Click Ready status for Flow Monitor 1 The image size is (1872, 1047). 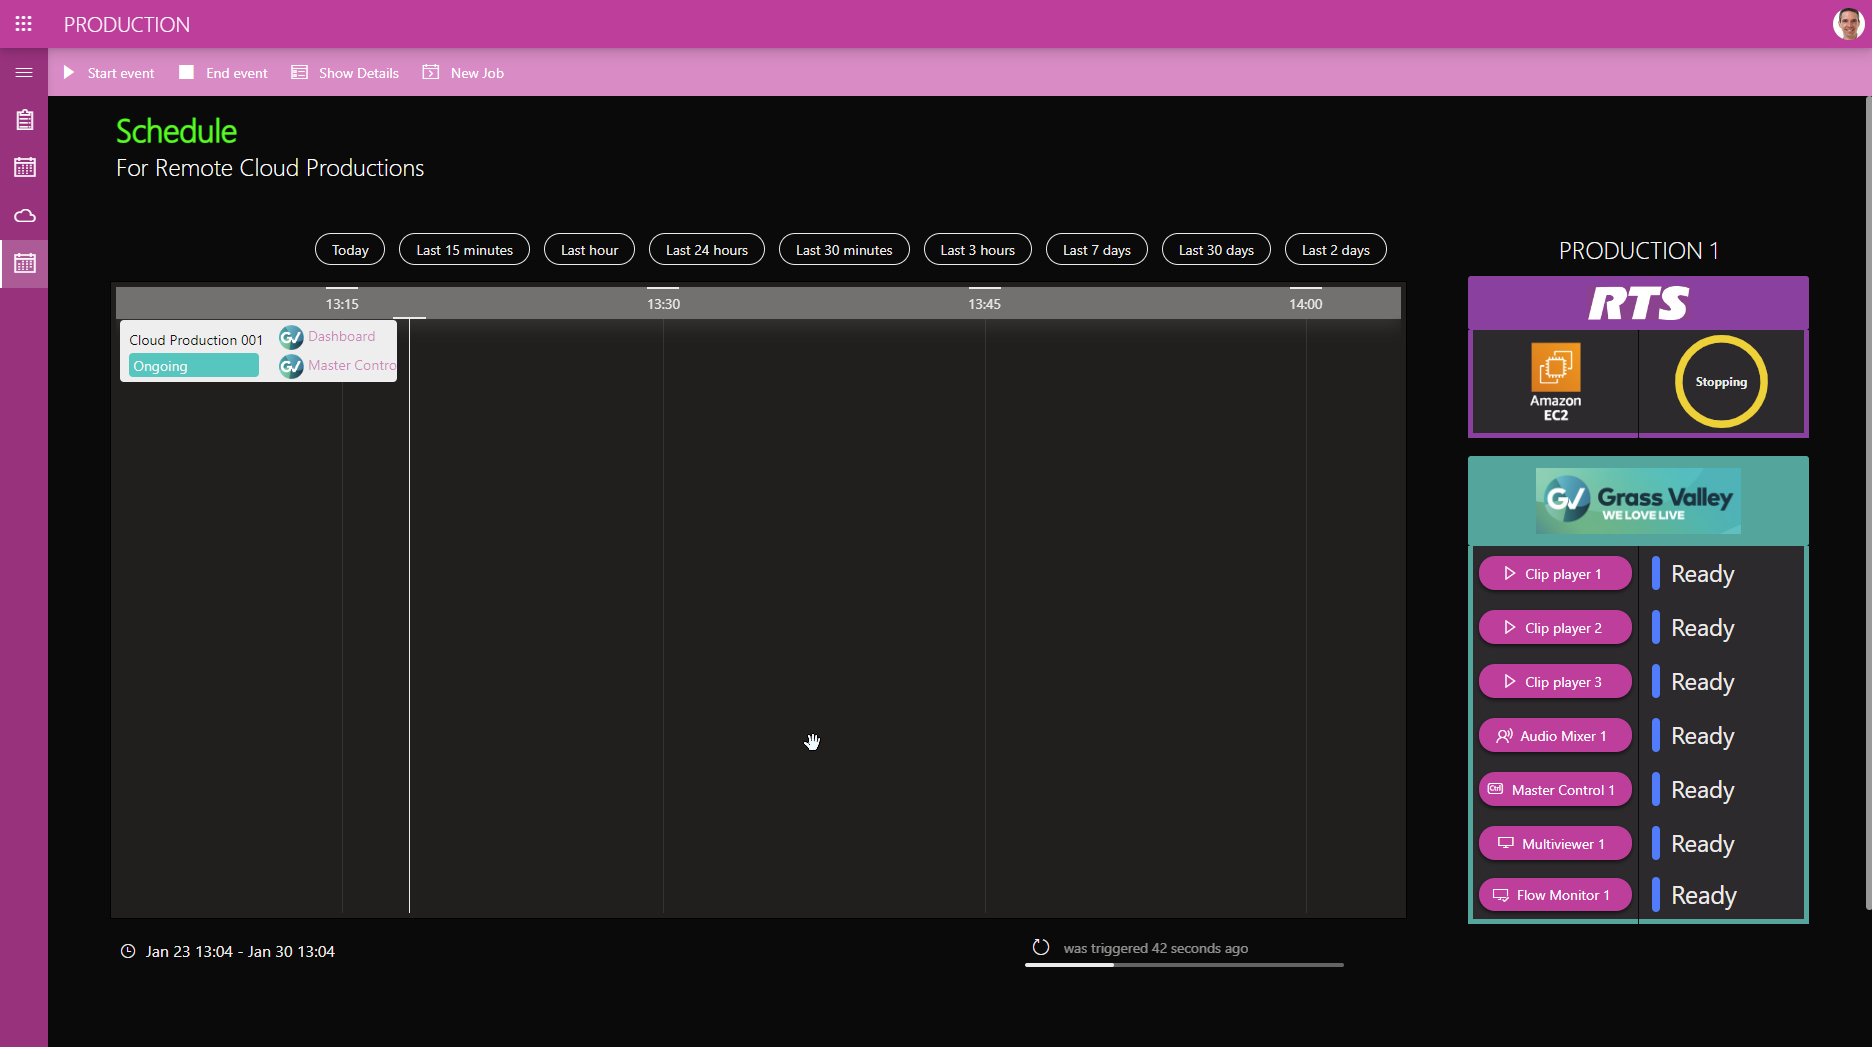pos(1703,895)
